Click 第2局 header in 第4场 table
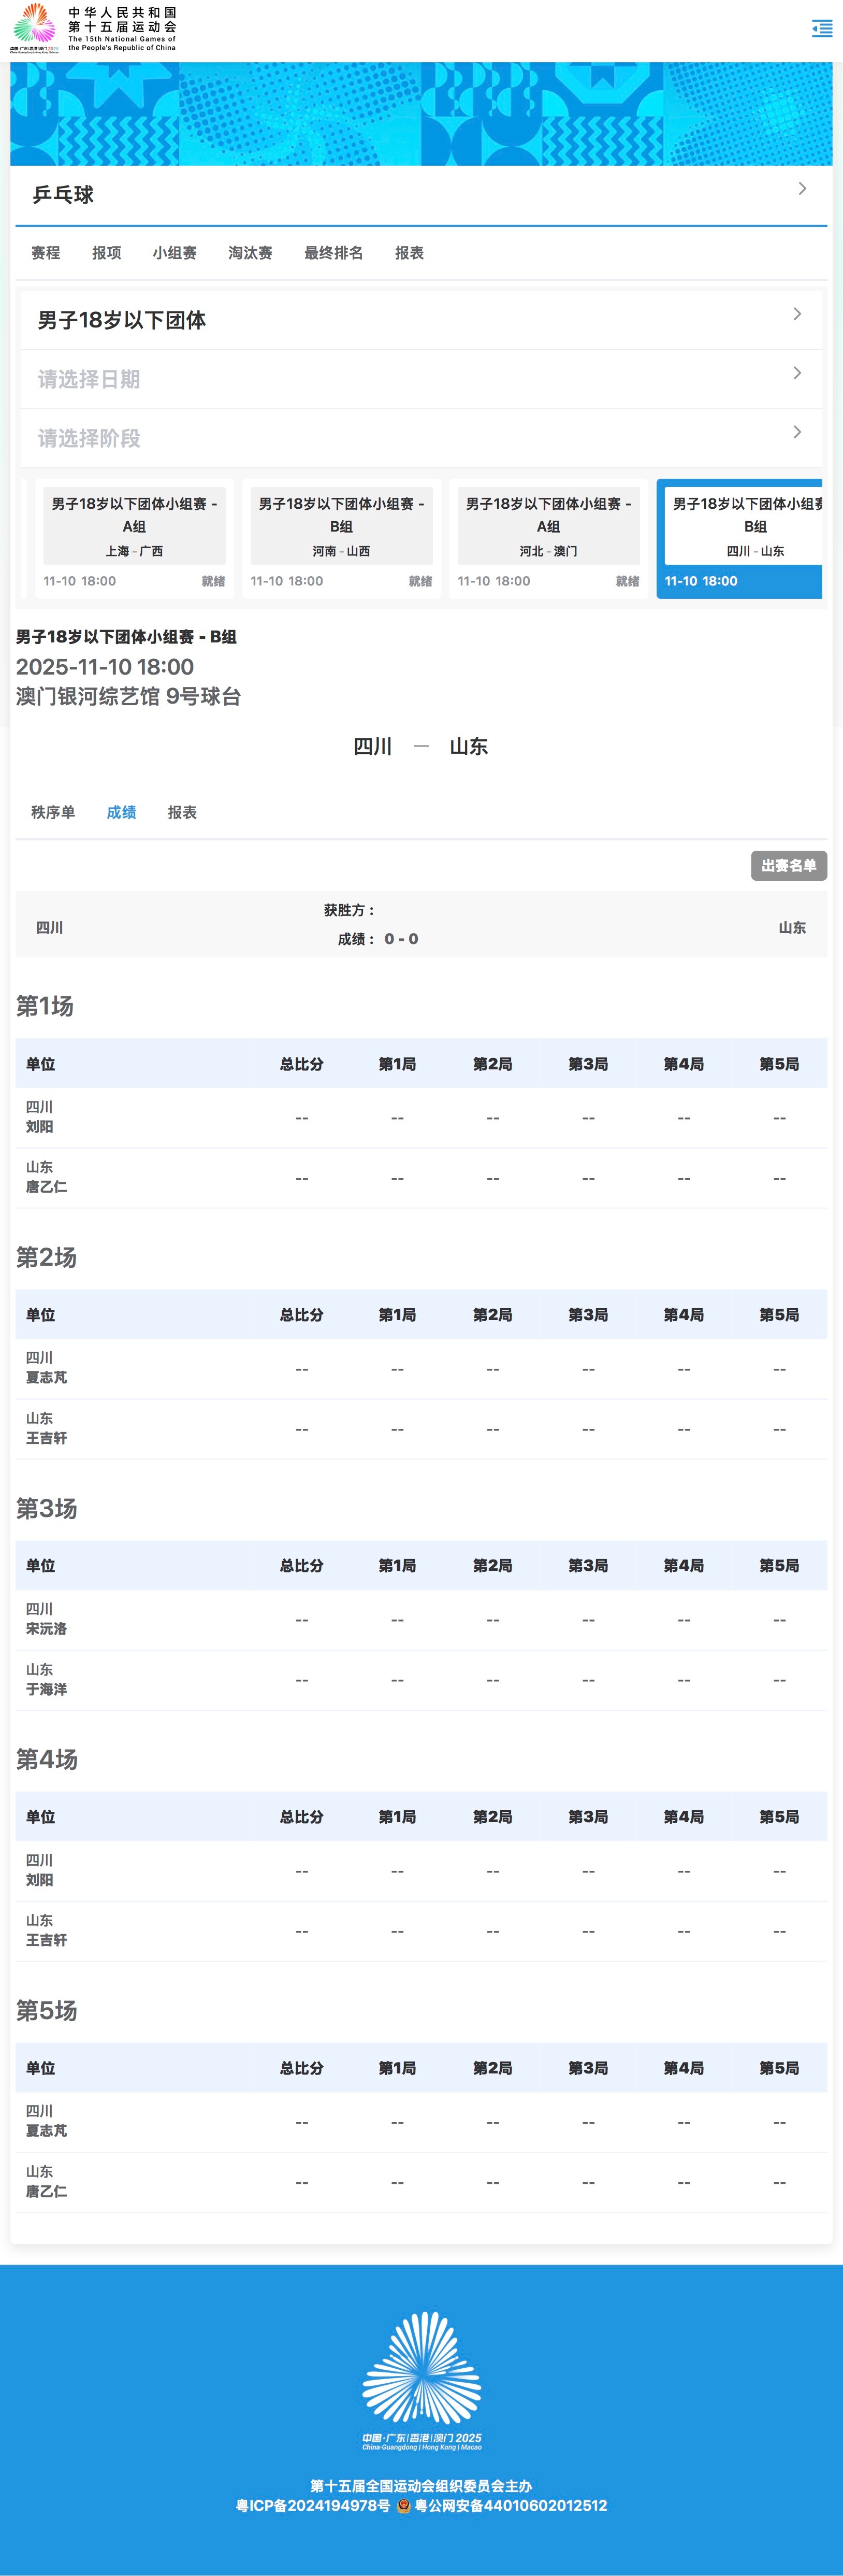This screenshot has width=843, height=2576. click(493, 1817)
